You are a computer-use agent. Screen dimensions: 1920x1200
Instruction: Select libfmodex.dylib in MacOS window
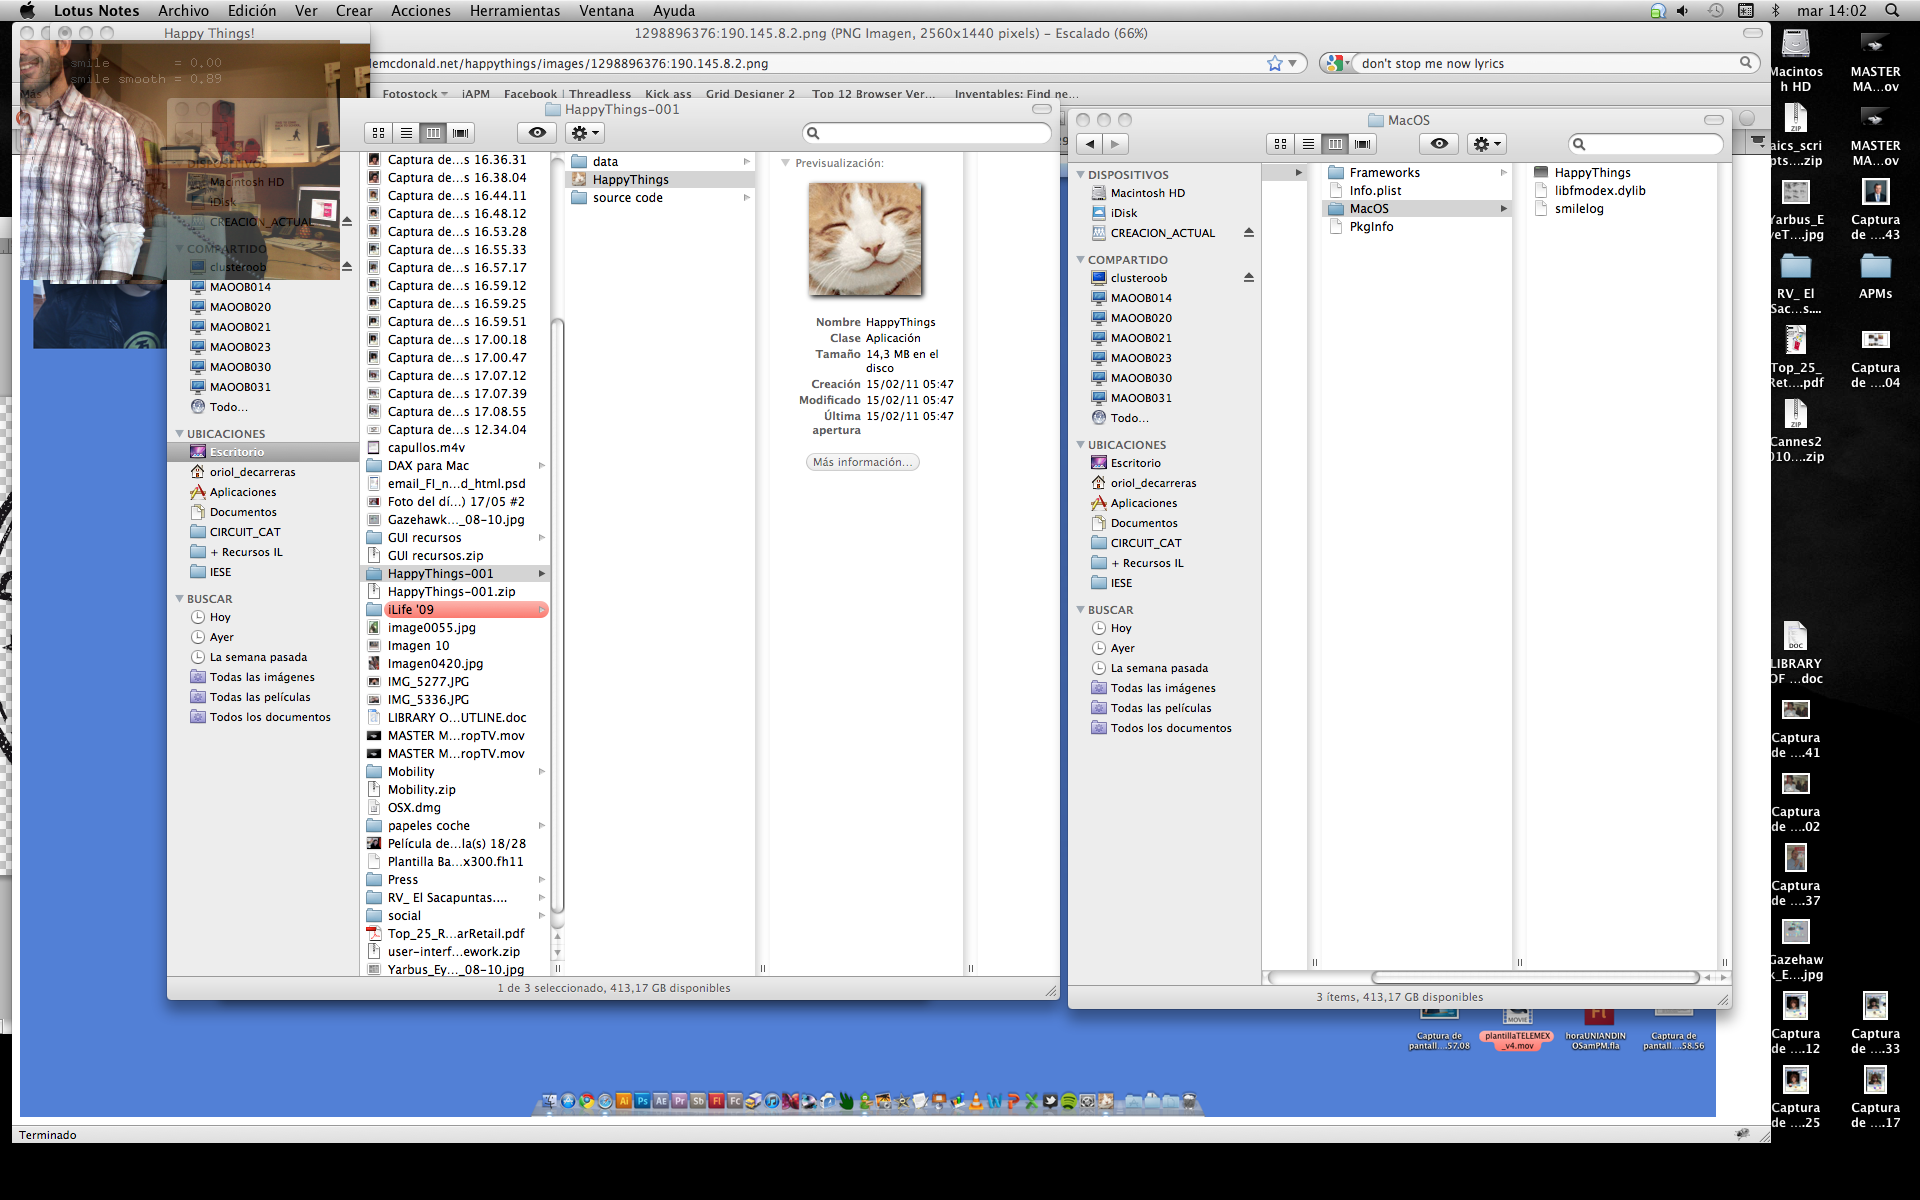1599,191
